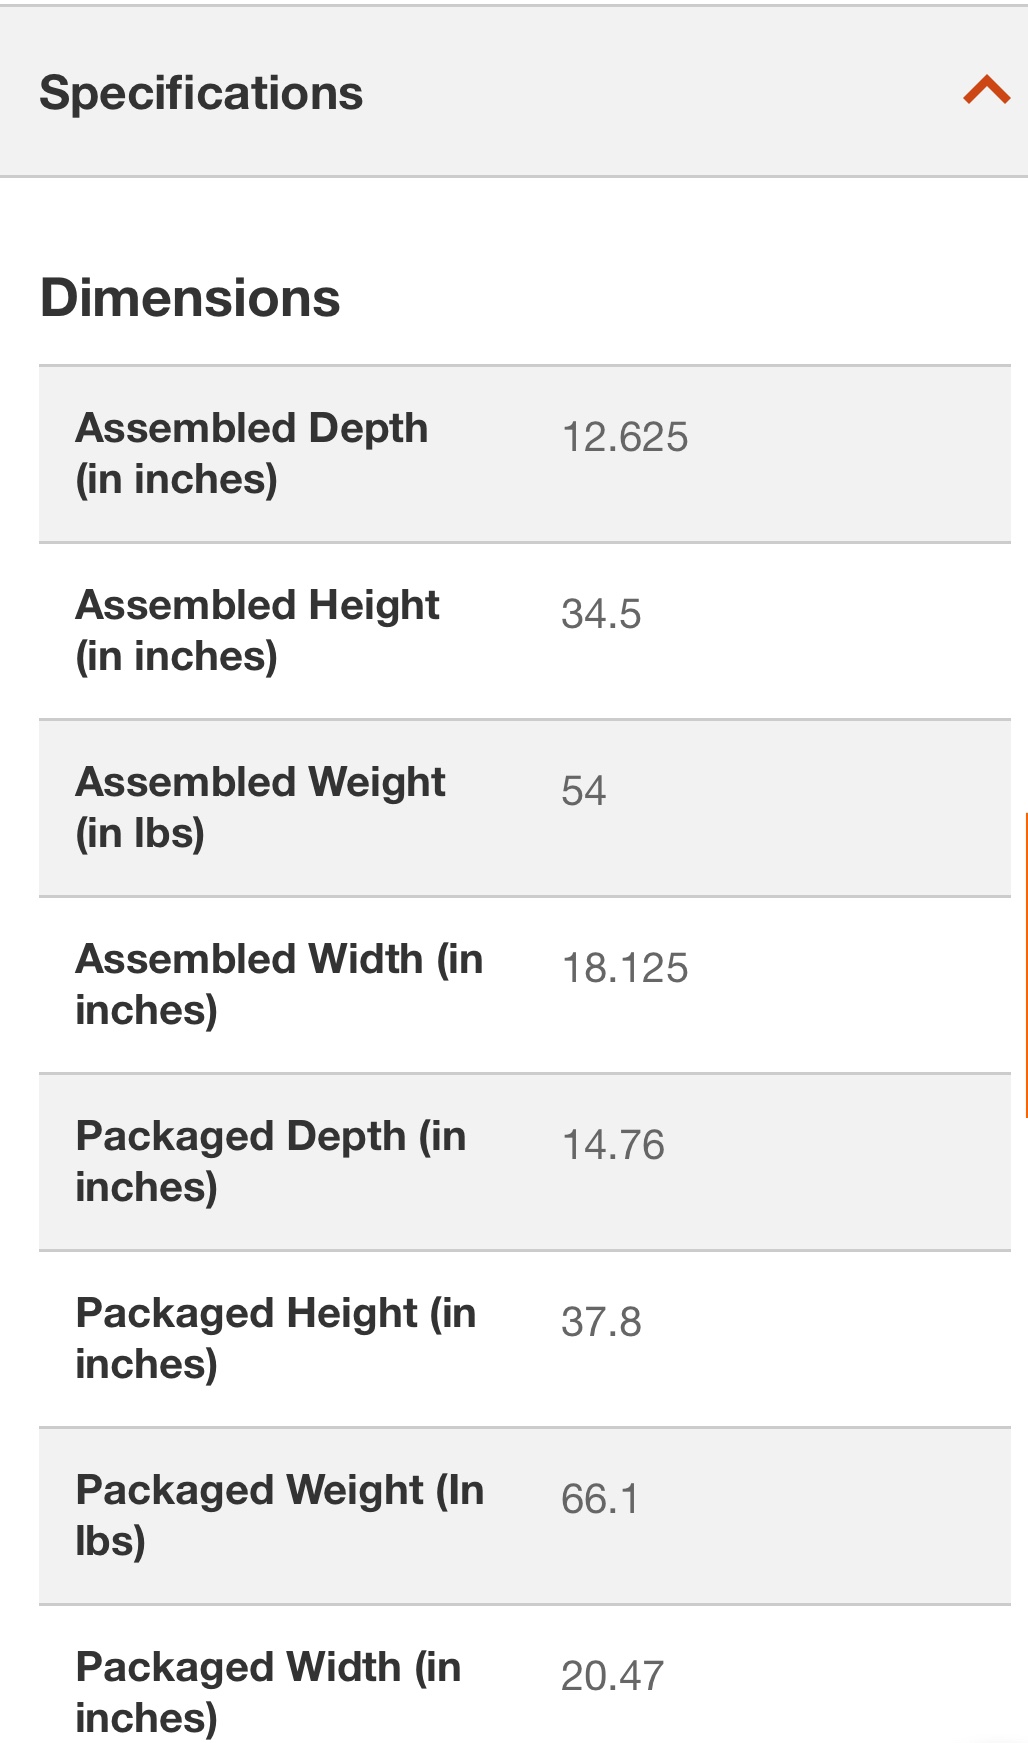Click the Assembled Height label
Screen dimensions: 1028x1743
[x=258, y=630]
